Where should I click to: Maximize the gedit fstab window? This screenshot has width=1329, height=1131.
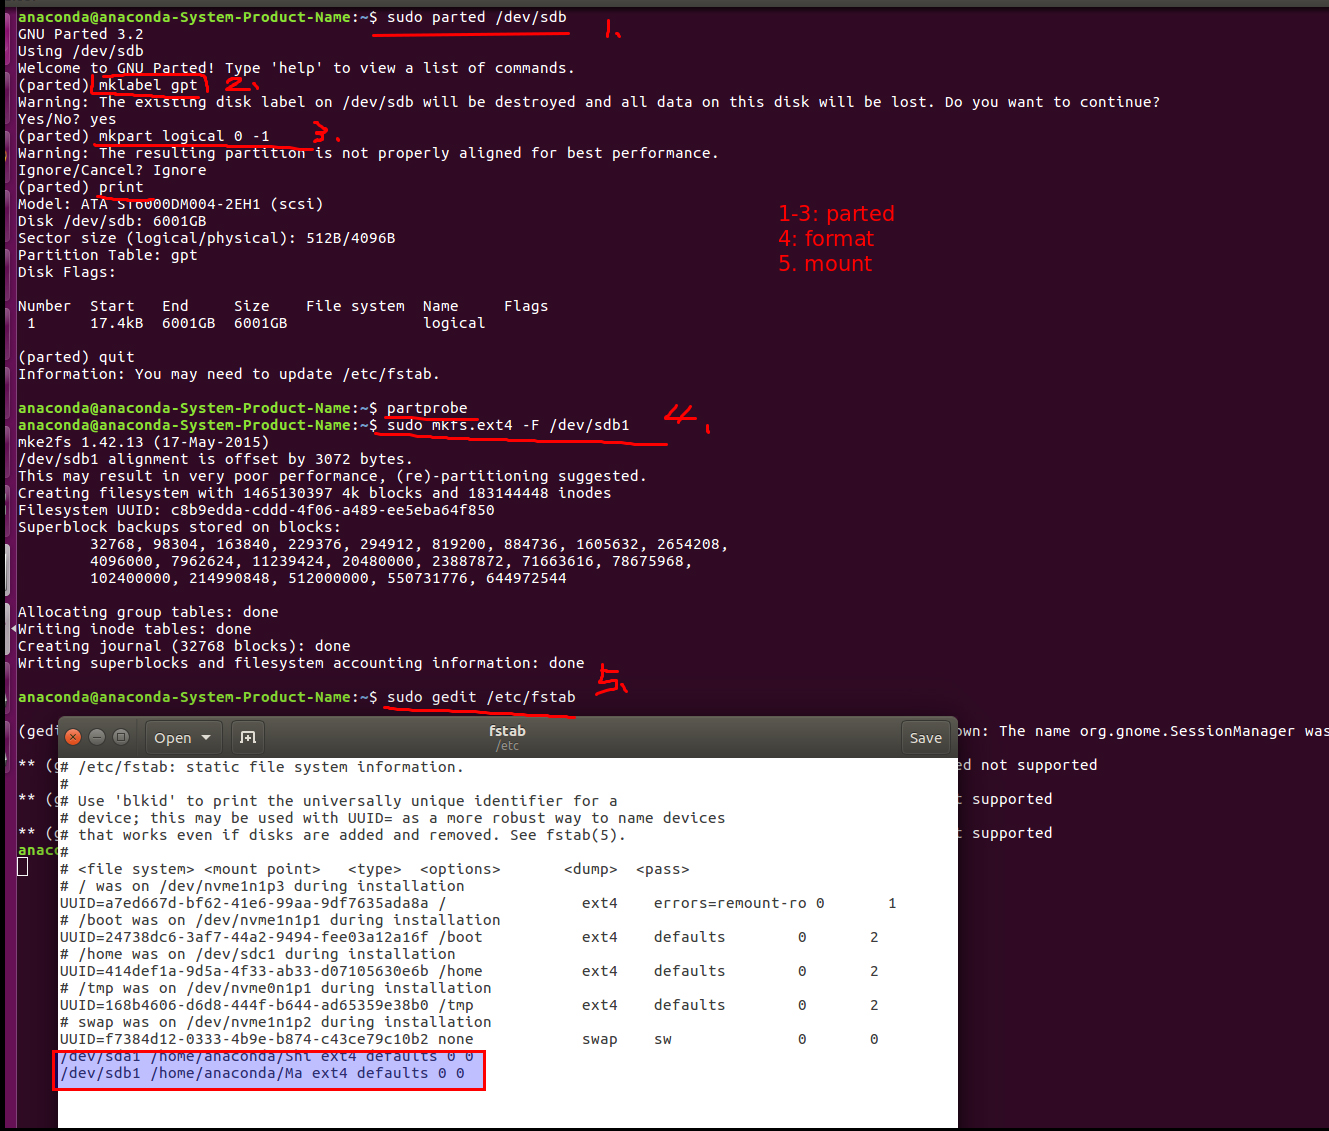coord(121,737)
